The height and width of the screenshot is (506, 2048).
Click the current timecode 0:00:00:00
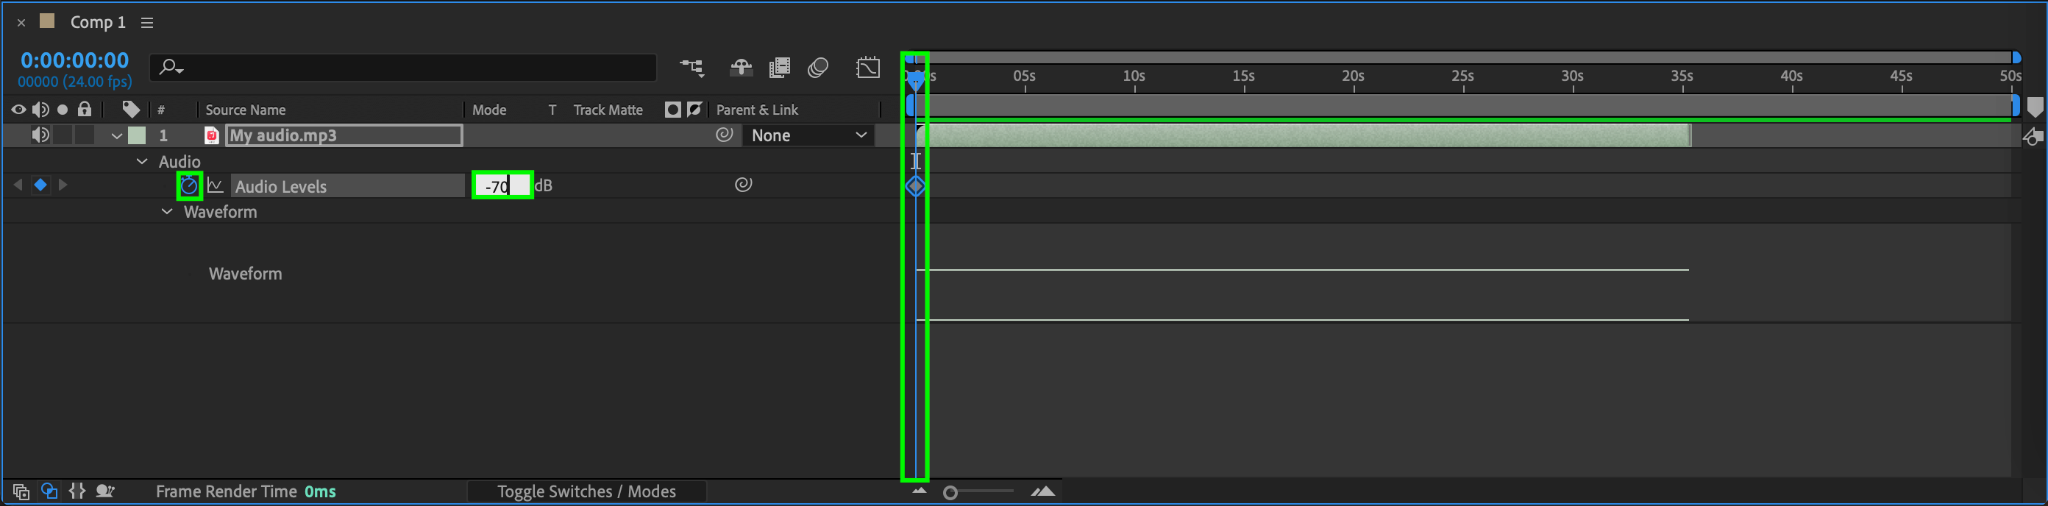(75, 60)
